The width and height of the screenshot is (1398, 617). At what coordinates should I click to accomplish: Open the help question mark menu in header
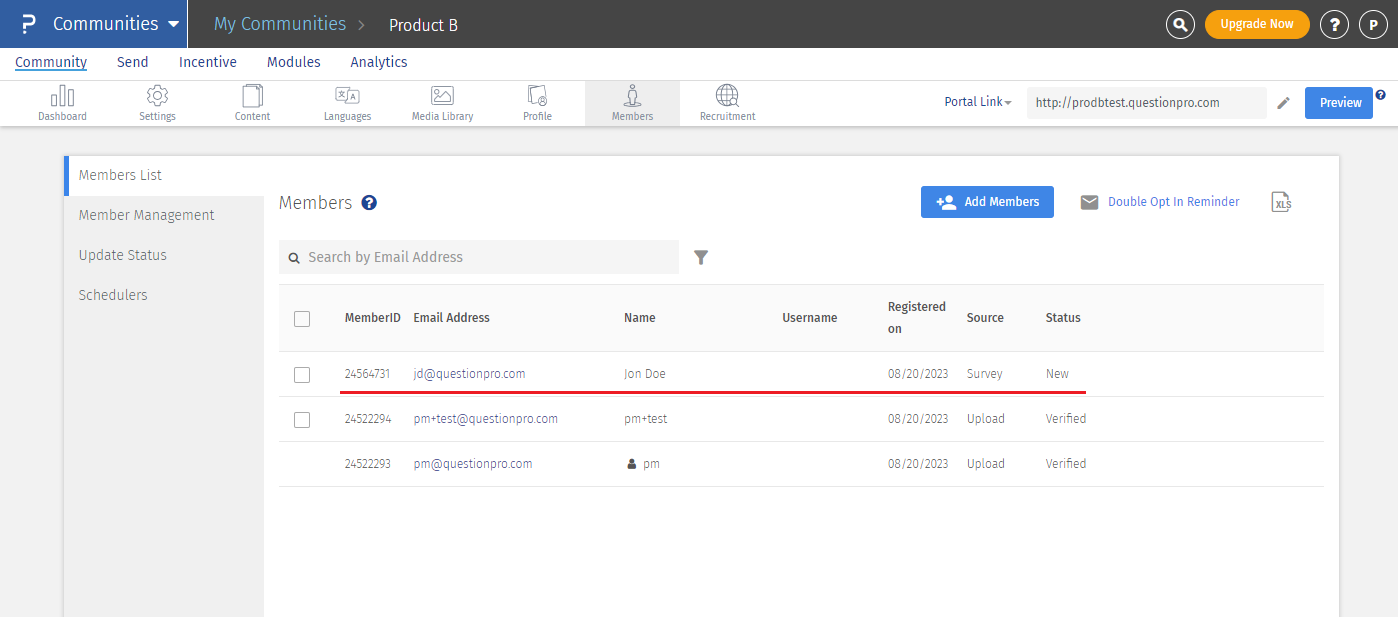click(1334, 25)
